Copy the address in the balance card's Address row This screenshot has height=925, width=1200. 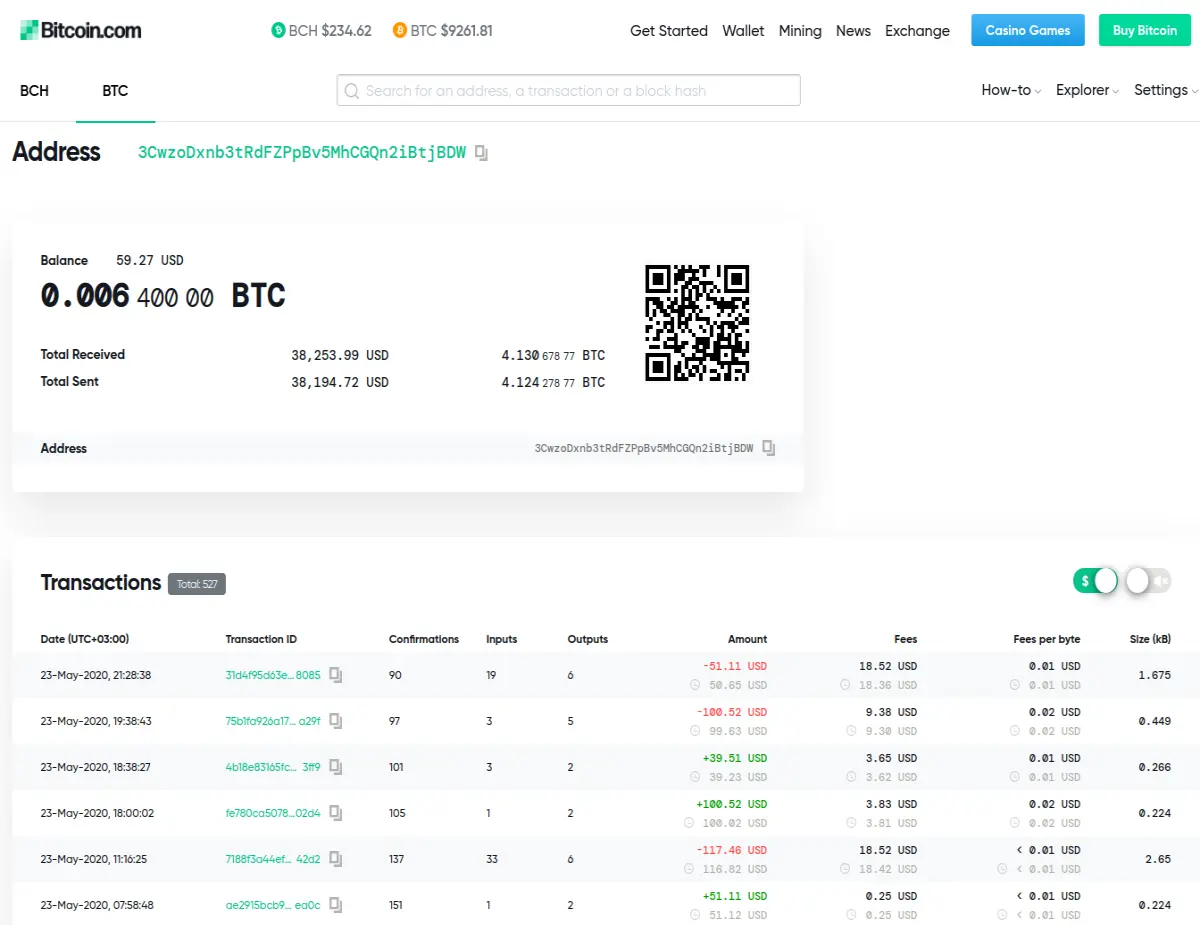pos(769,448)
